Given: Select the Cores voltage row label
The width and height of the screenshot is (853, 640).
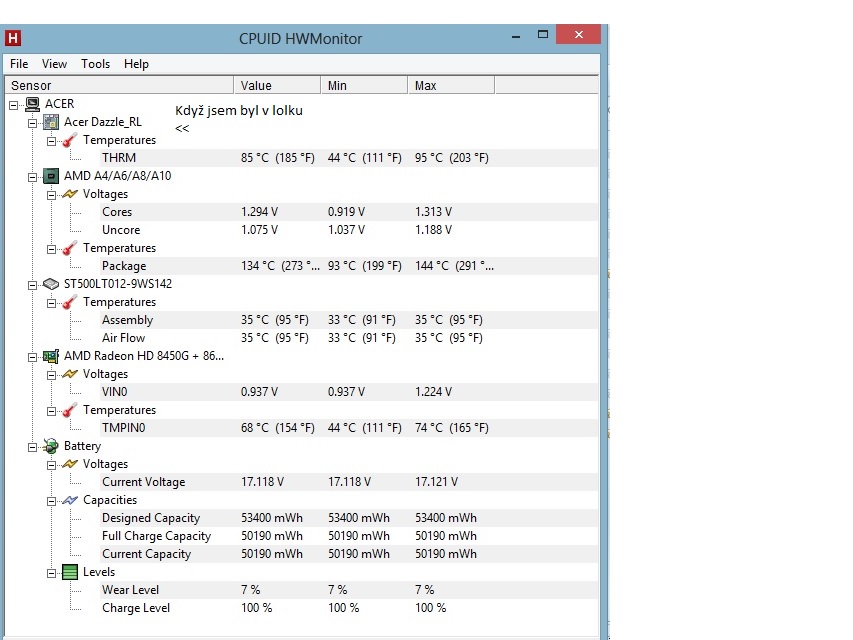Looking at the screenshot, I should pos(117,212).
